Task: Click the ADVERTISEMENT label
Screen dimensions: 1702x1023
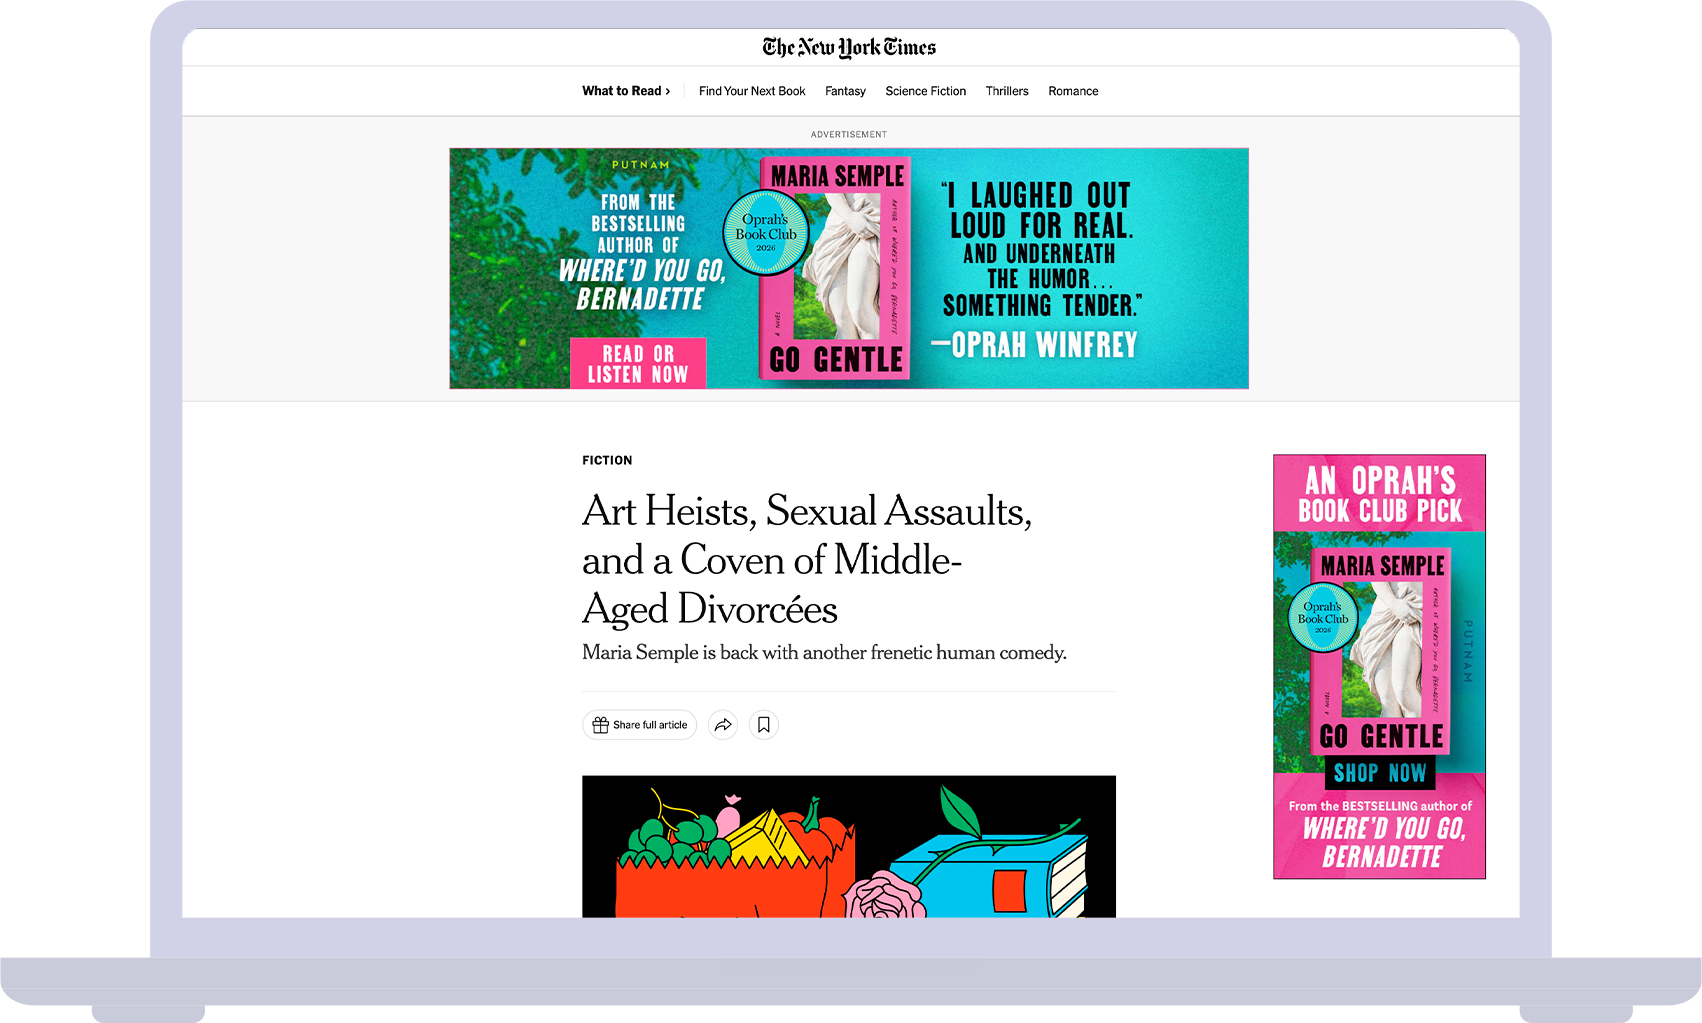Action: [849, 134]
